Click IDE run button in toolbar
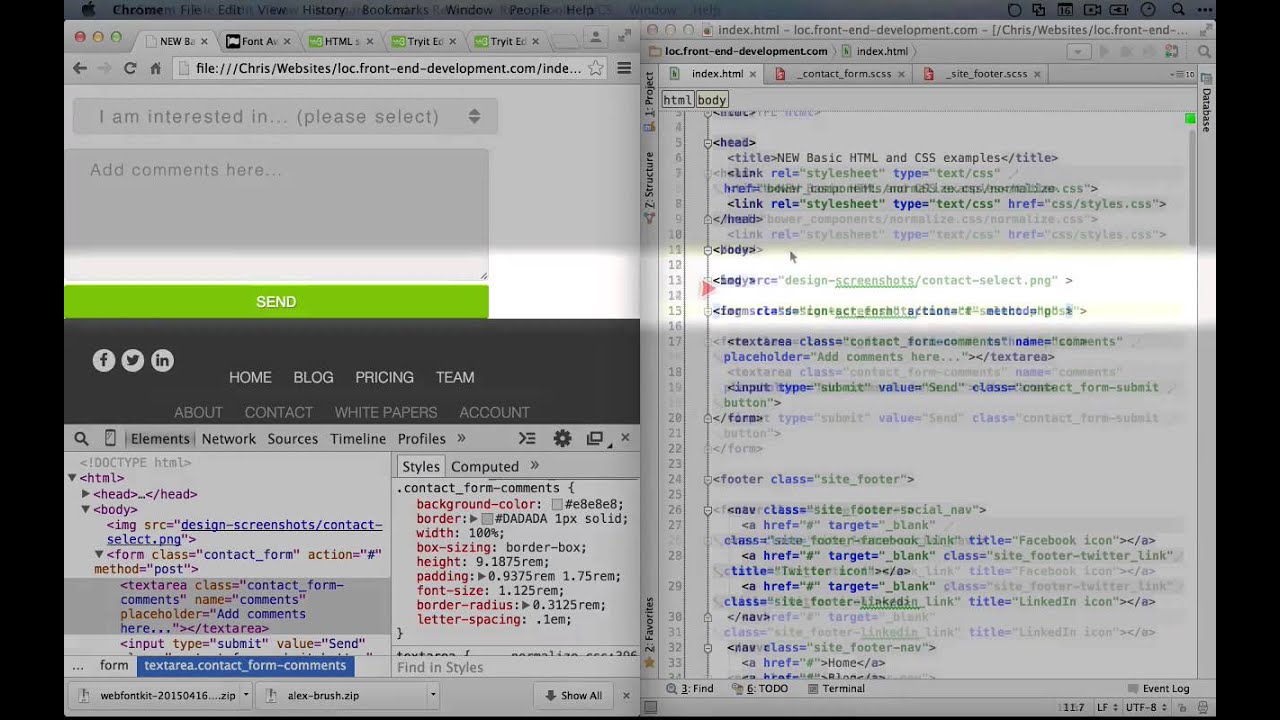Image resolution: width=1280 pixels, height=720 pixels. tap(1105, 51)
